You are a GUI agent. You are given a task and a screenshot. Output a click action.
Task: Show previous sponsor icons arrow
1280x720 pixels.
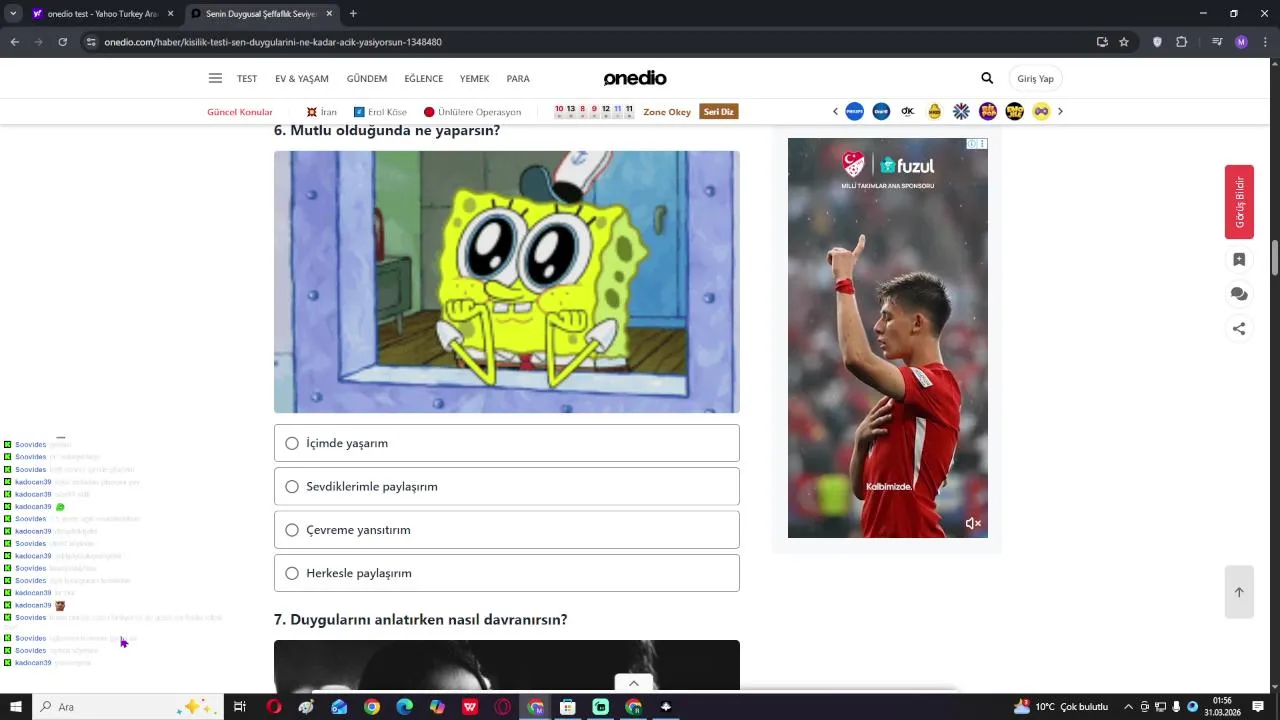pos(835,111)
